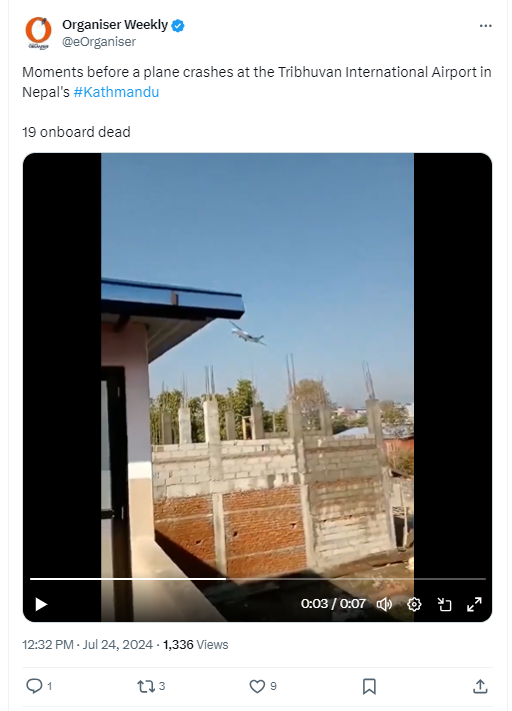Toggle picture-in-picture mode icon
This screenshot has height=711, width=512.
tap(444, 604)
